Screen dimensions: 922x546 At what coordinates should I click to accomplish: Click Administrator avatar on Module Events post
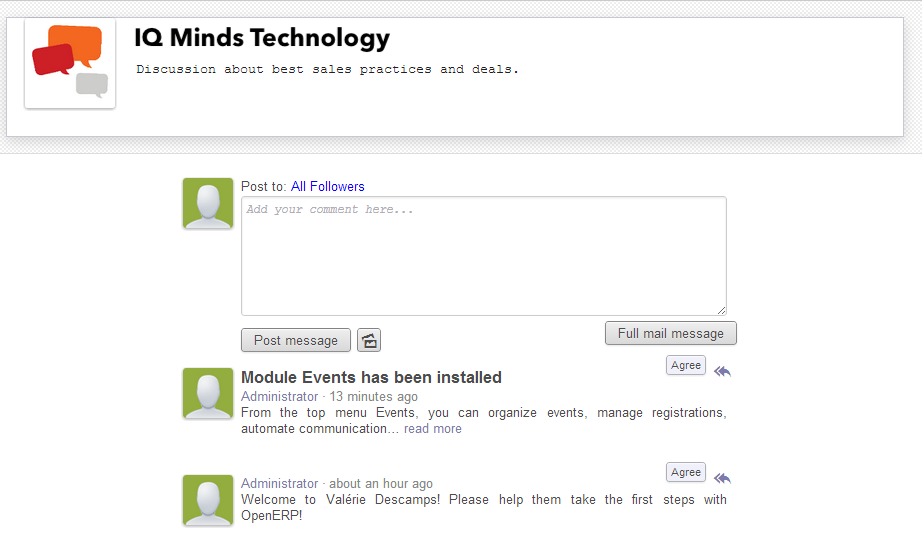point(208,393)
